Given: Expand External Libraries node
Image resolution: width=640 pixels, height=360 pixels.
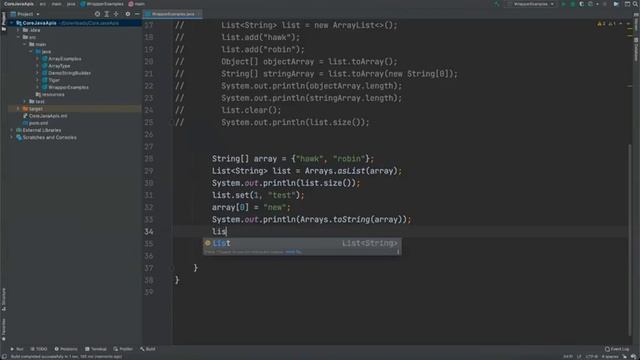Looking at the screenshot, I should (x=12, y=130).
